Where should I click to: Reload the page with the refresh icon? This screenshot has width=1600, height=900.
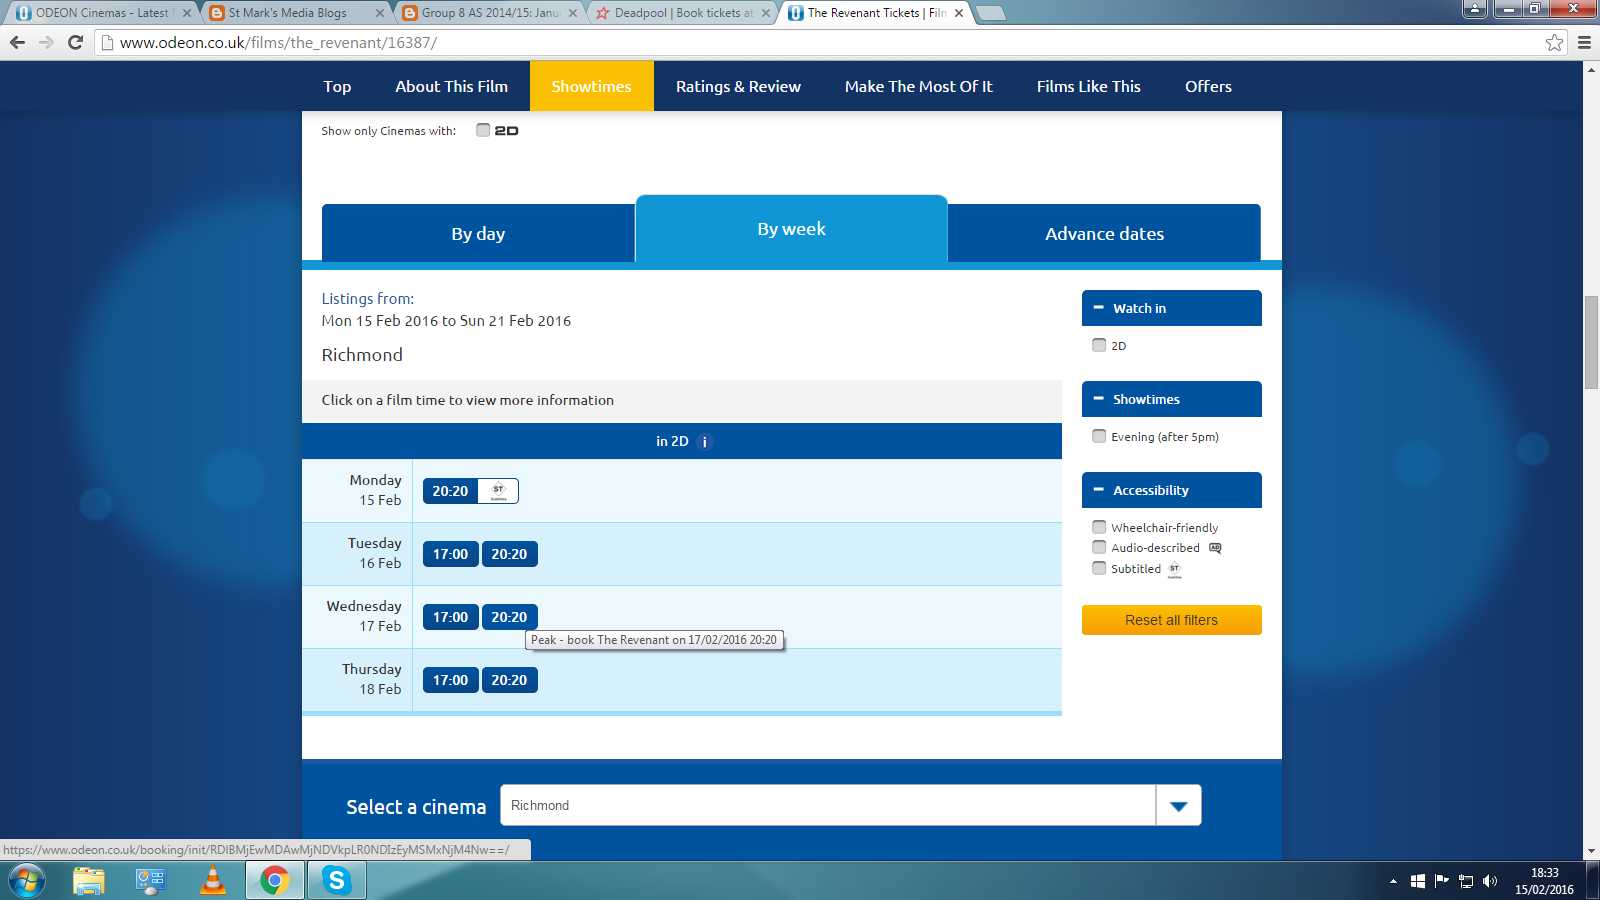[x=75, y=42]
